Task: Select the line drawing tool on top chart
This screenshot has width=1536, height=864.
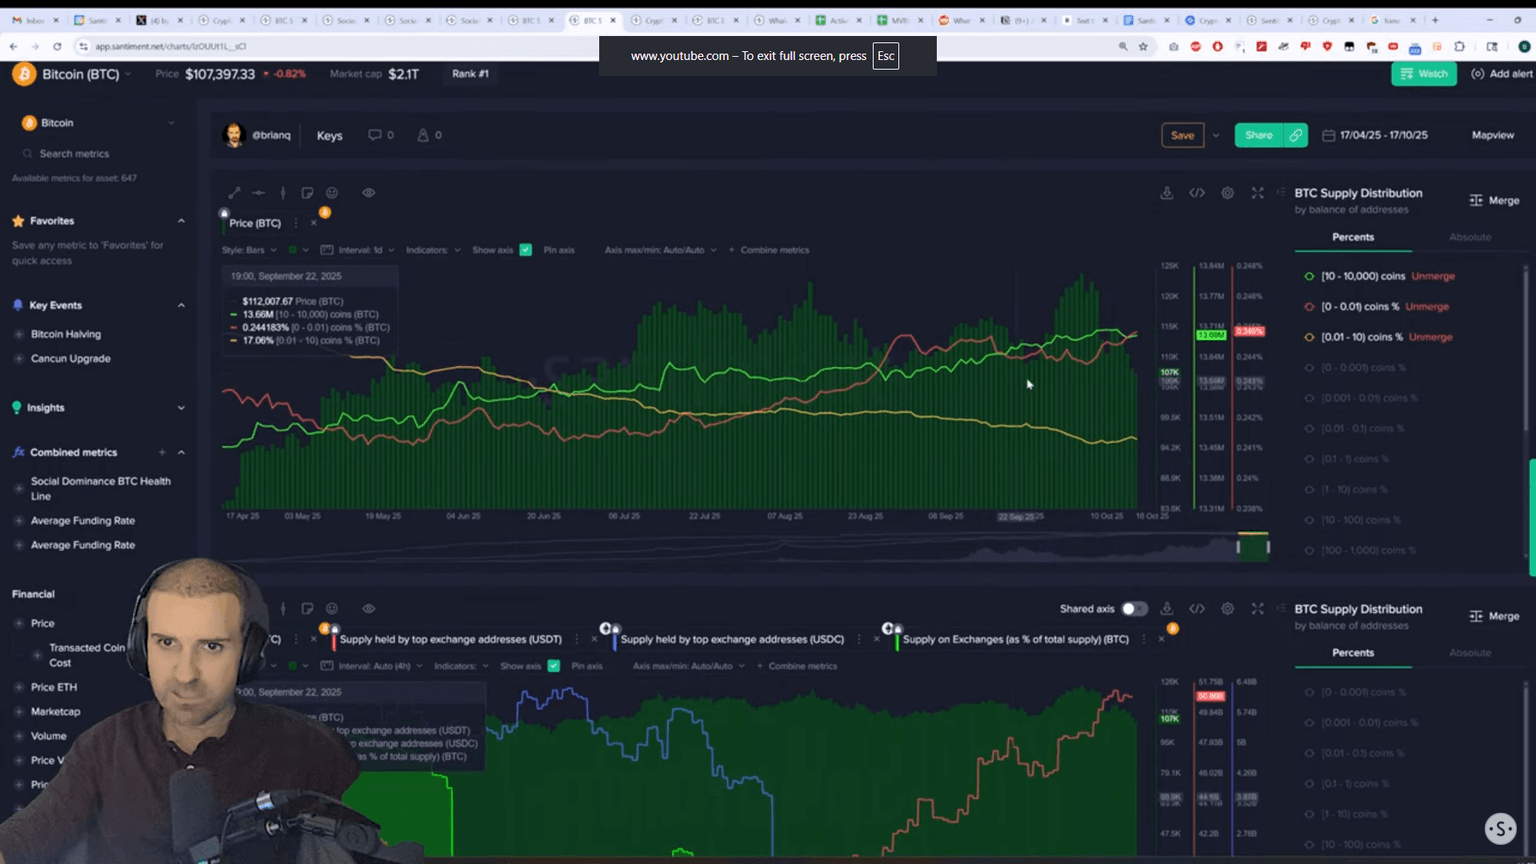Action: pos(234,193)
